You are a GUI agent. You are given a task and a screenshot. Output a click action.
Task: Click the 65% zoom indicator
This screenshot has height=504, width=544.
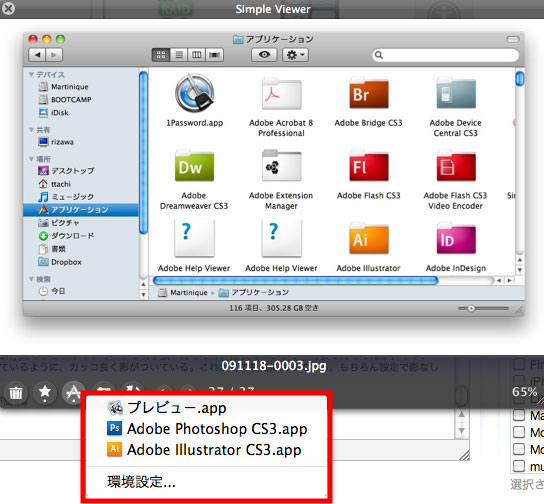click(525, 392)
